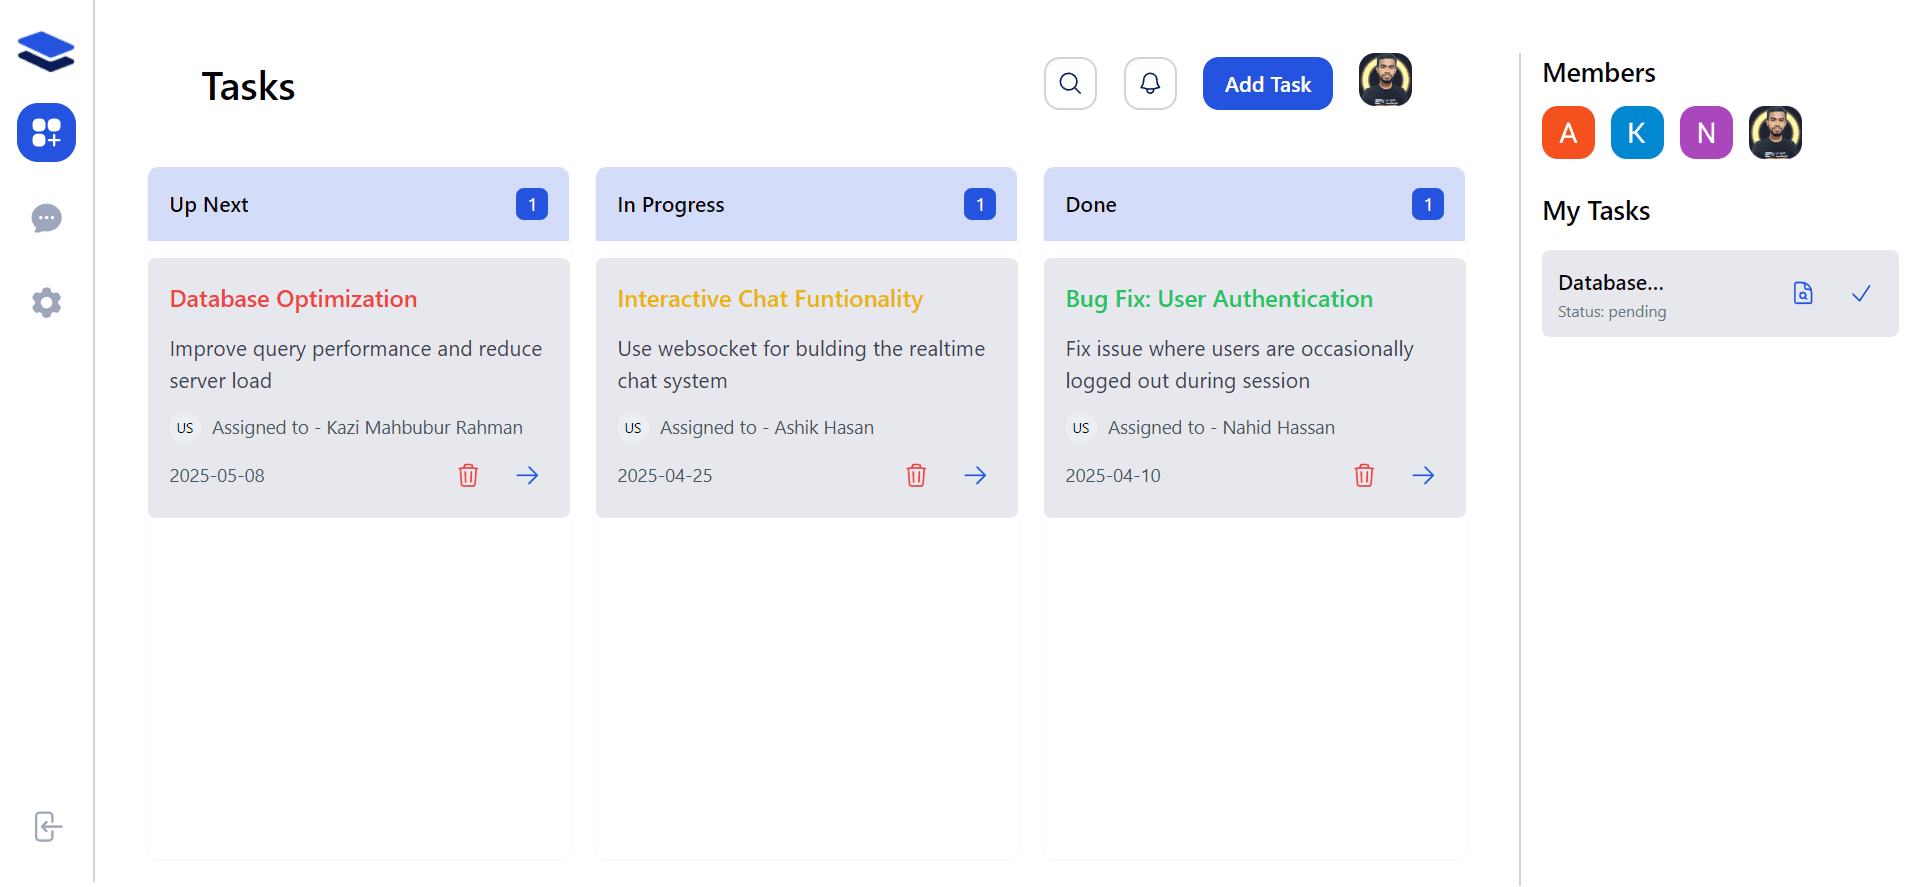
Task: Move Interactive Chat task forward with arrow
Action: pyautogui.click(x=975, y=475)
